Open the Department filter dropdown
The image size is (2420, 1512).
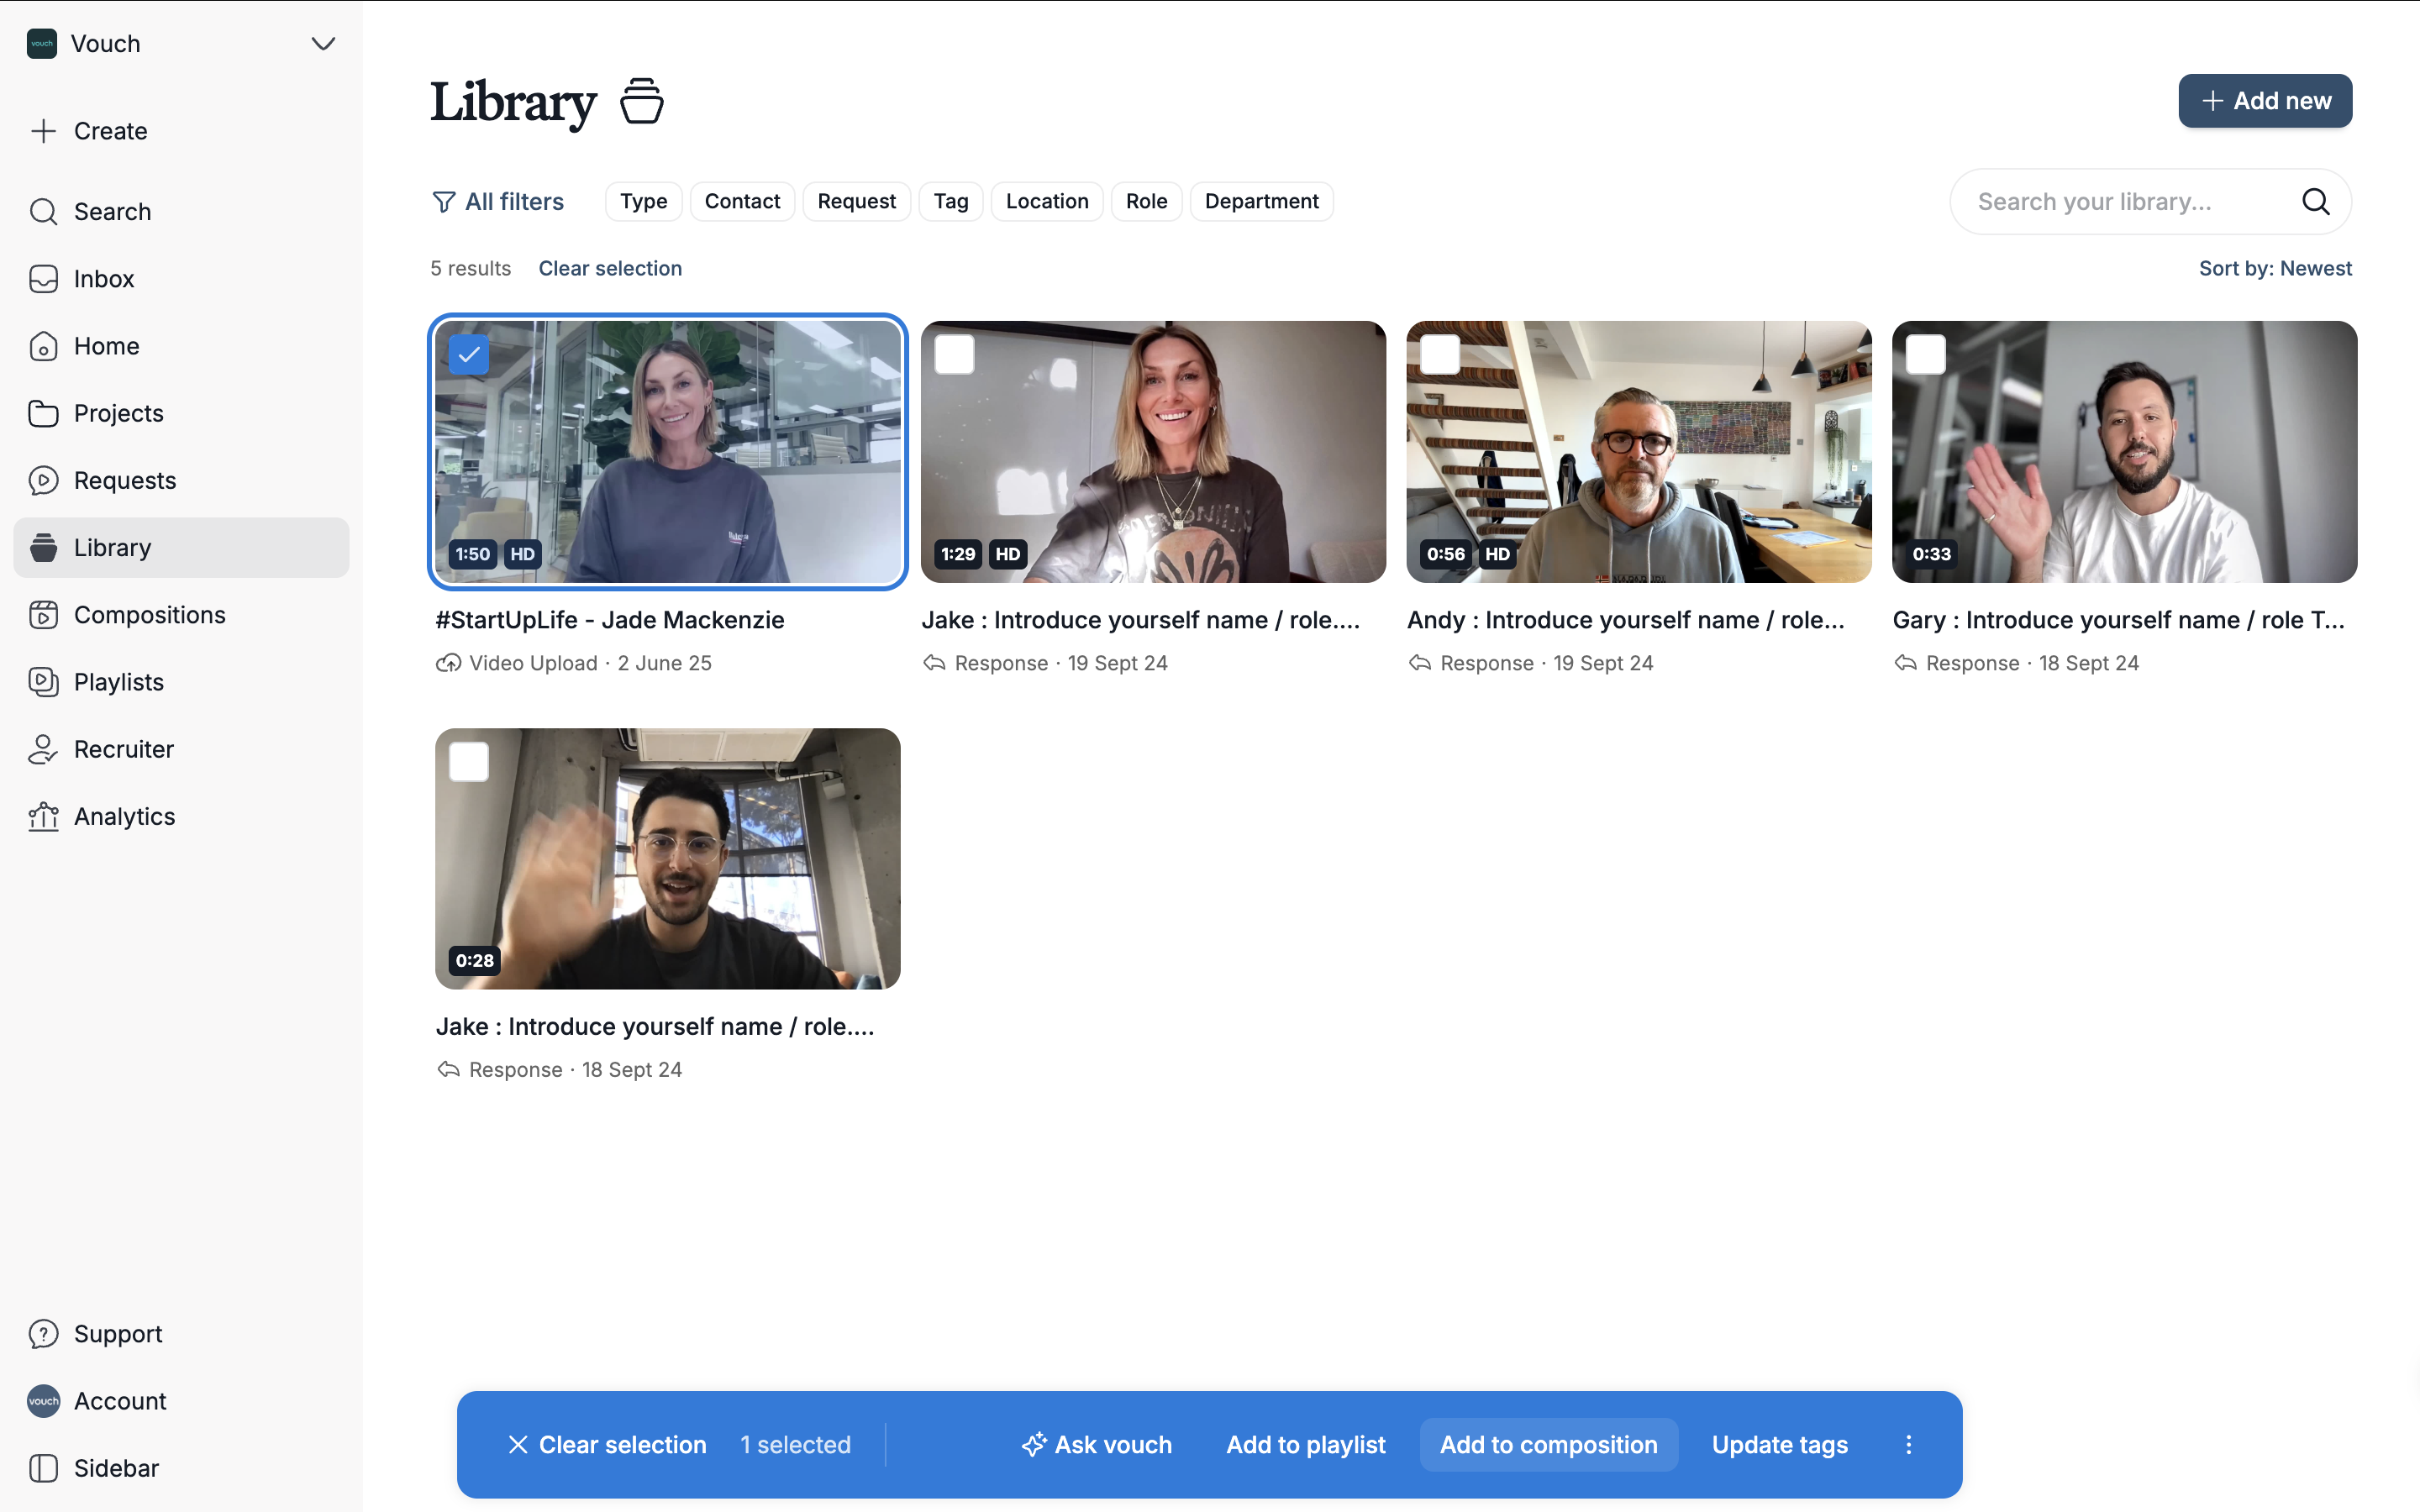(1261, 201)
